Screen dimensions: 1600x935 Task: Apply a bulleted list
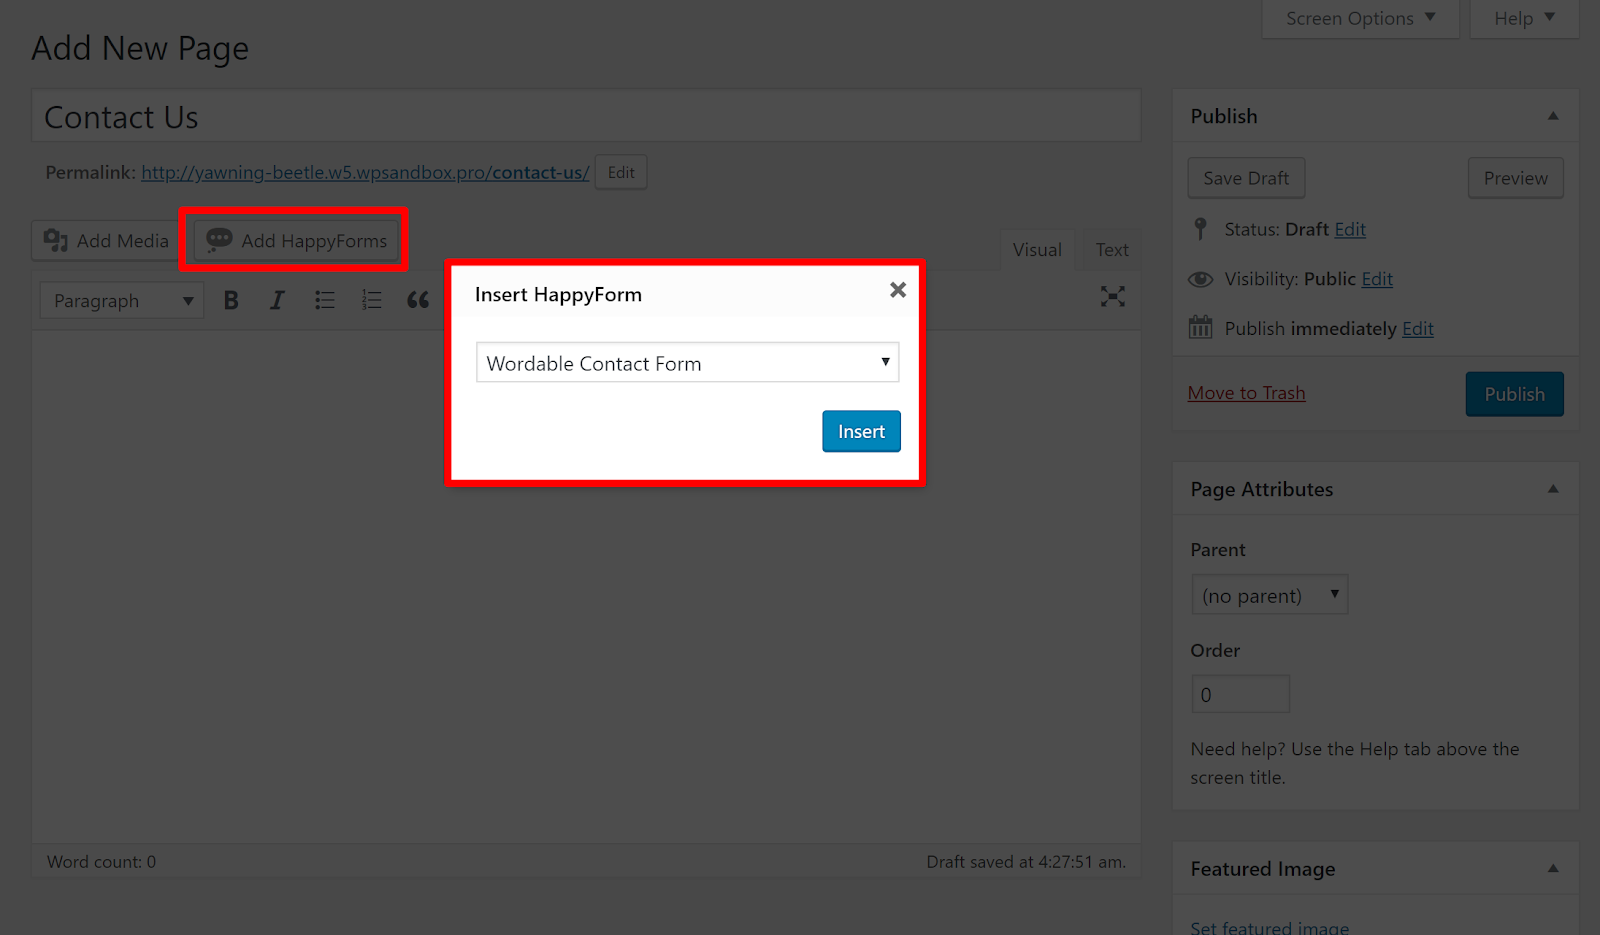click(x=324, y=299)
